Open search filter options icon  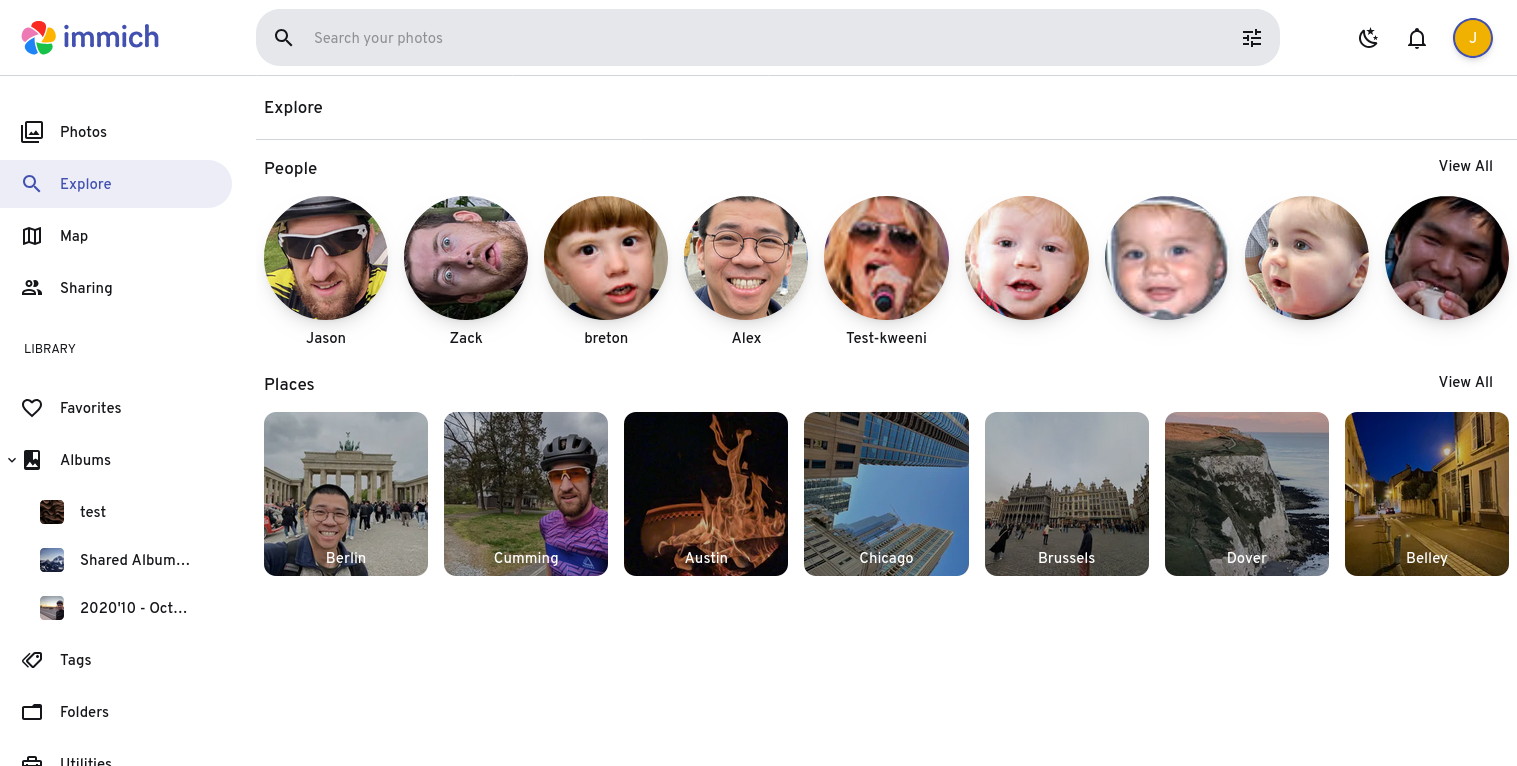coord(1251,38)
